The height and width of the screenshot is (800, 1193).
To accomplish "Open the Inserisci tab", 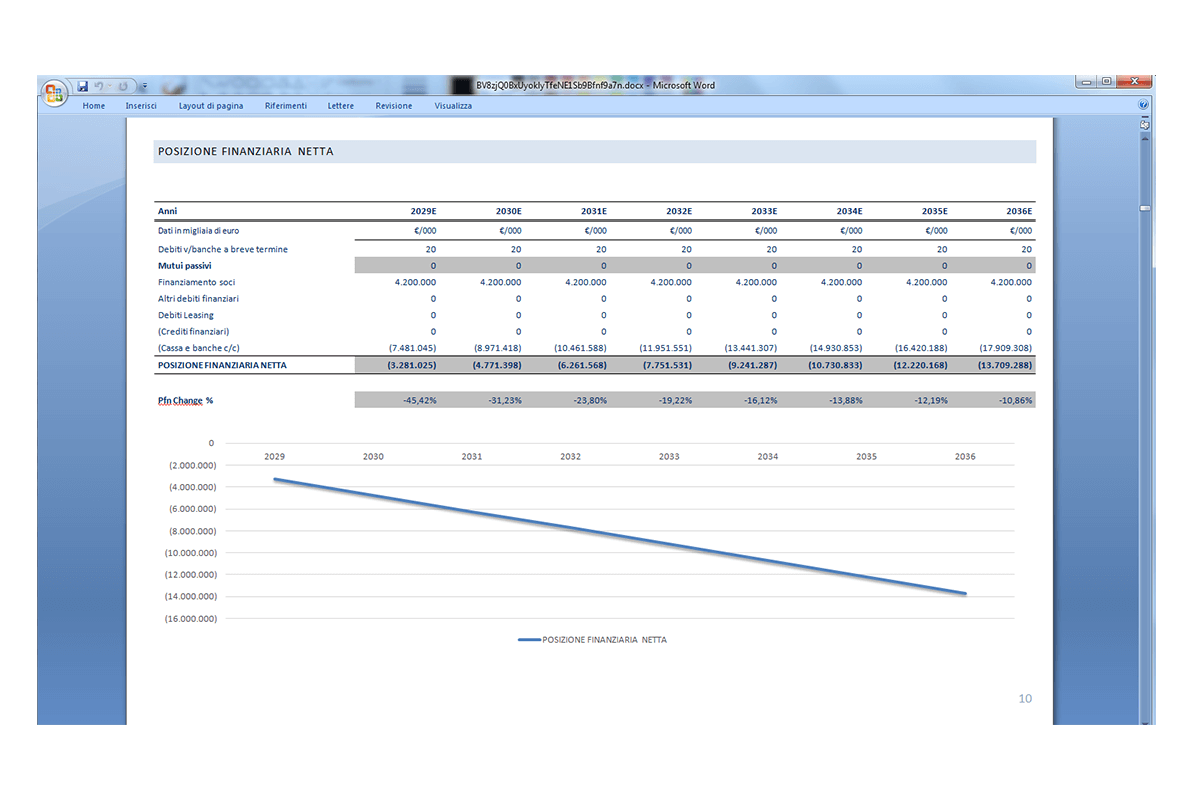I will 141,106.
